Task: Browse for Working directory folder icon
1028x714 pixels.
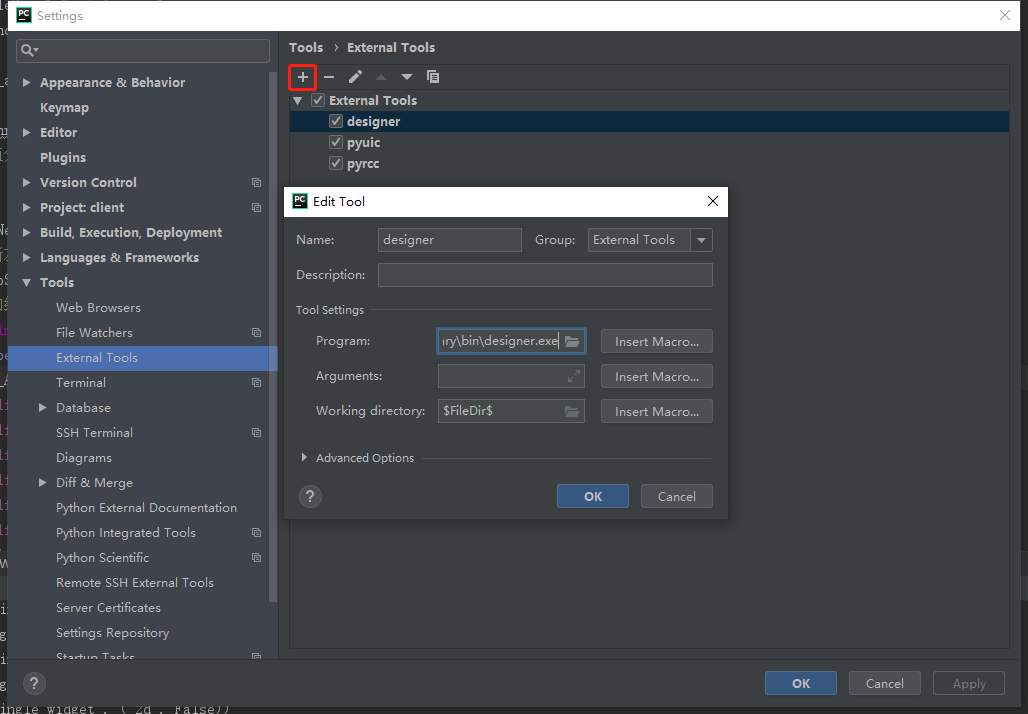Action: click(x=572, y=411)
